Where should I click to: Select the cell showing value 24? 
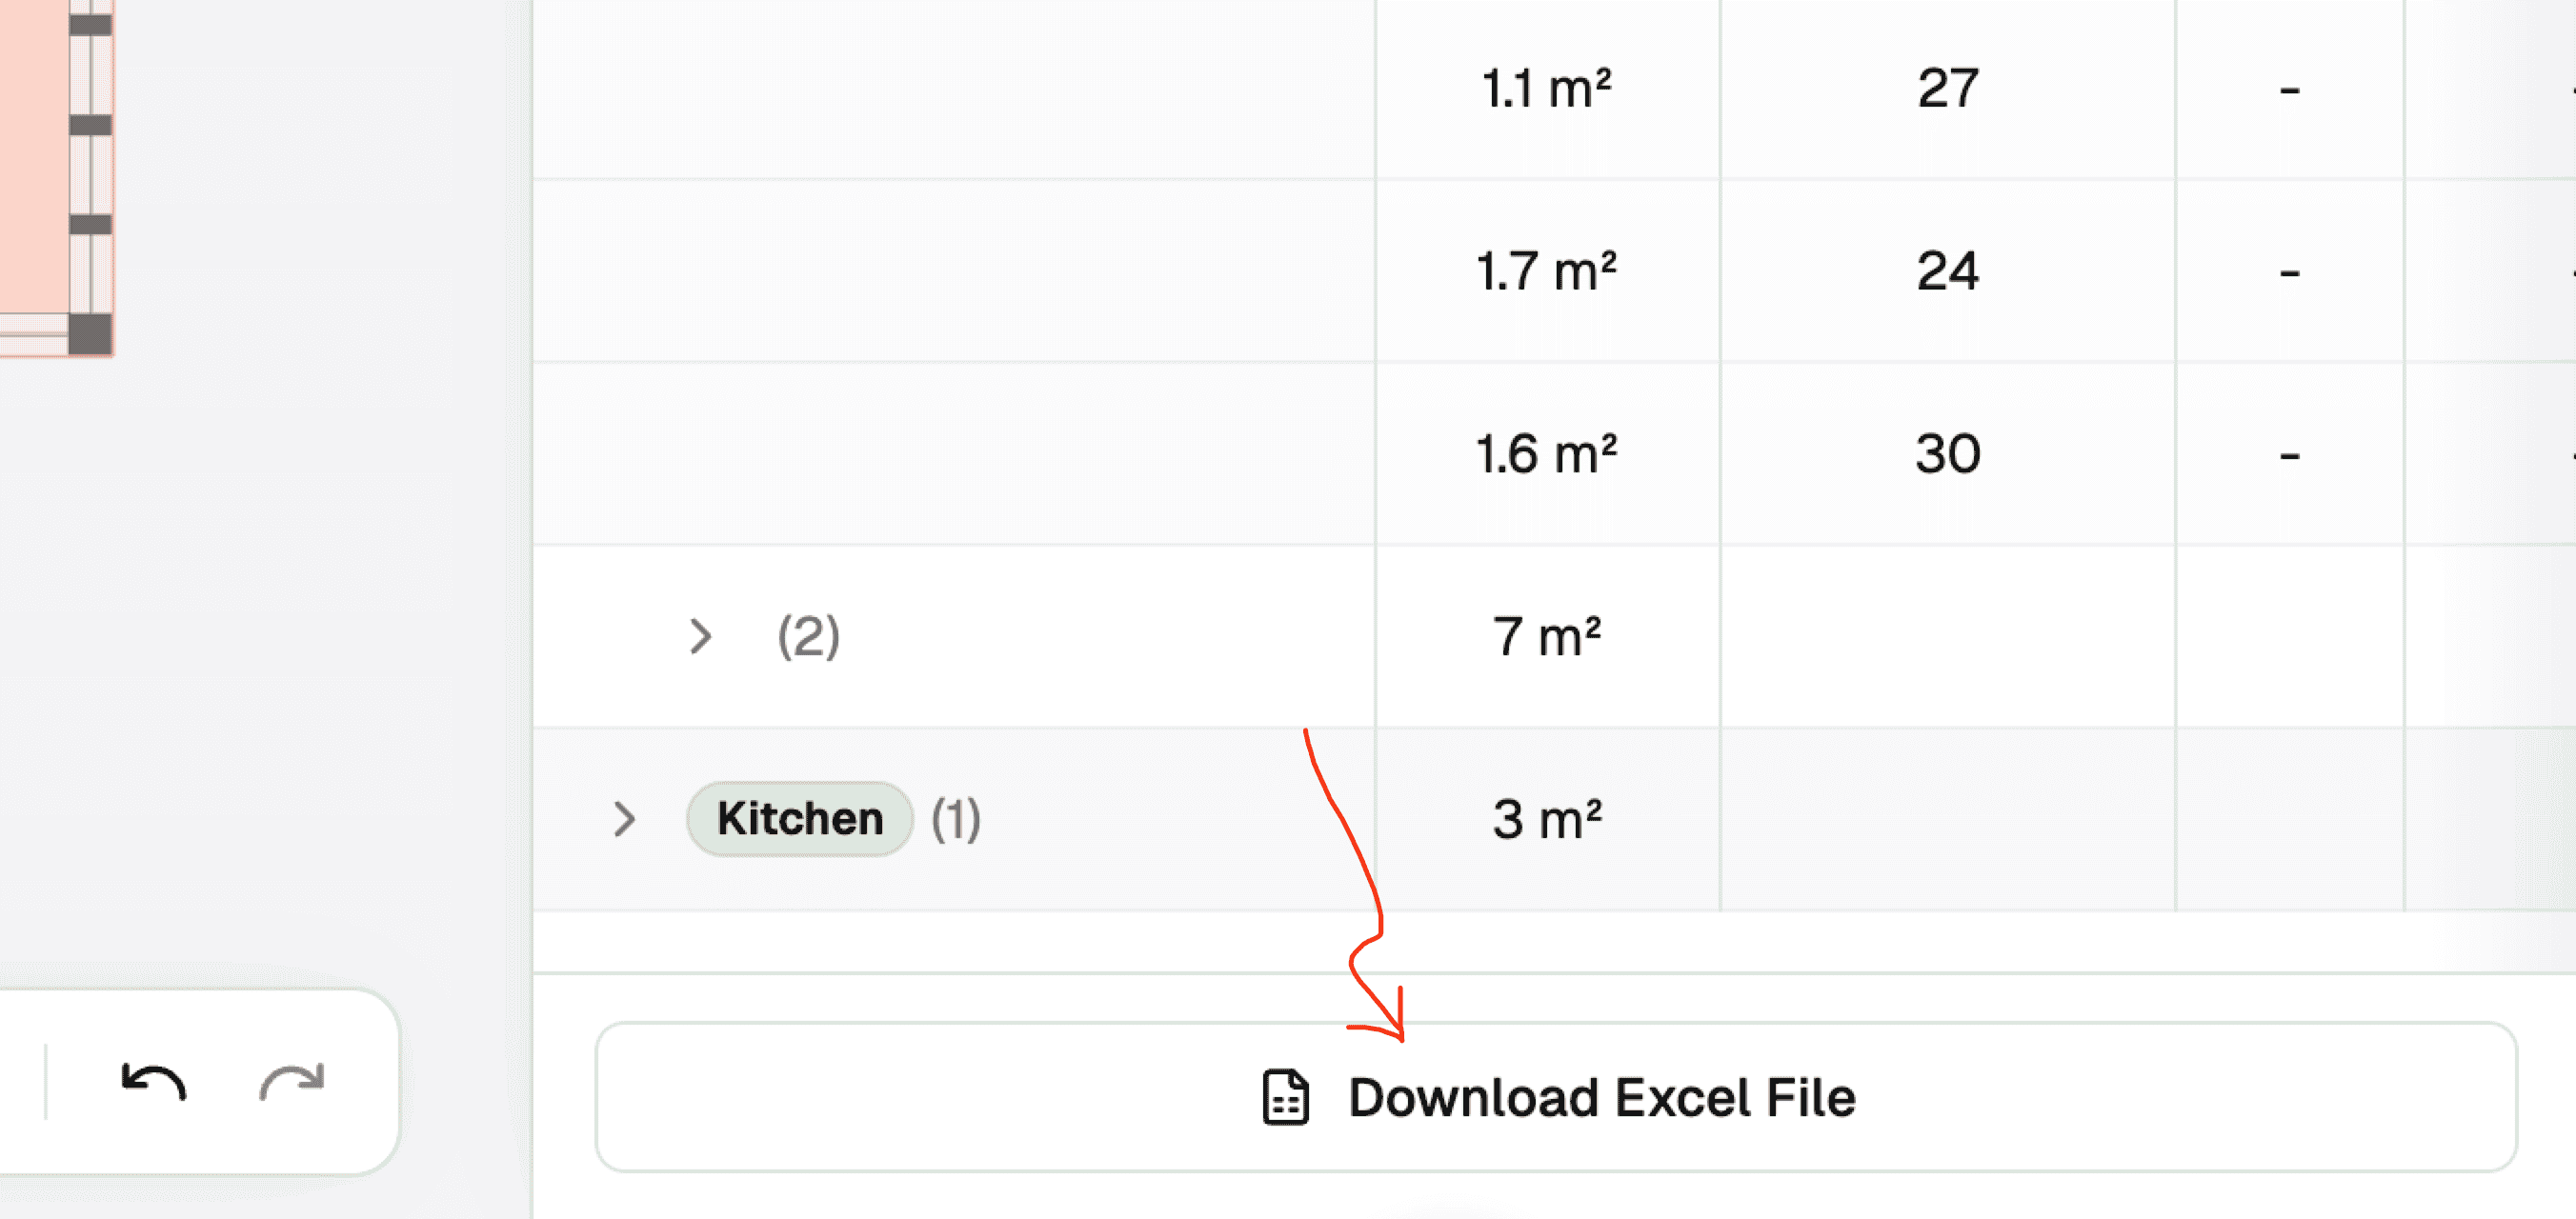pos(1947,271)
